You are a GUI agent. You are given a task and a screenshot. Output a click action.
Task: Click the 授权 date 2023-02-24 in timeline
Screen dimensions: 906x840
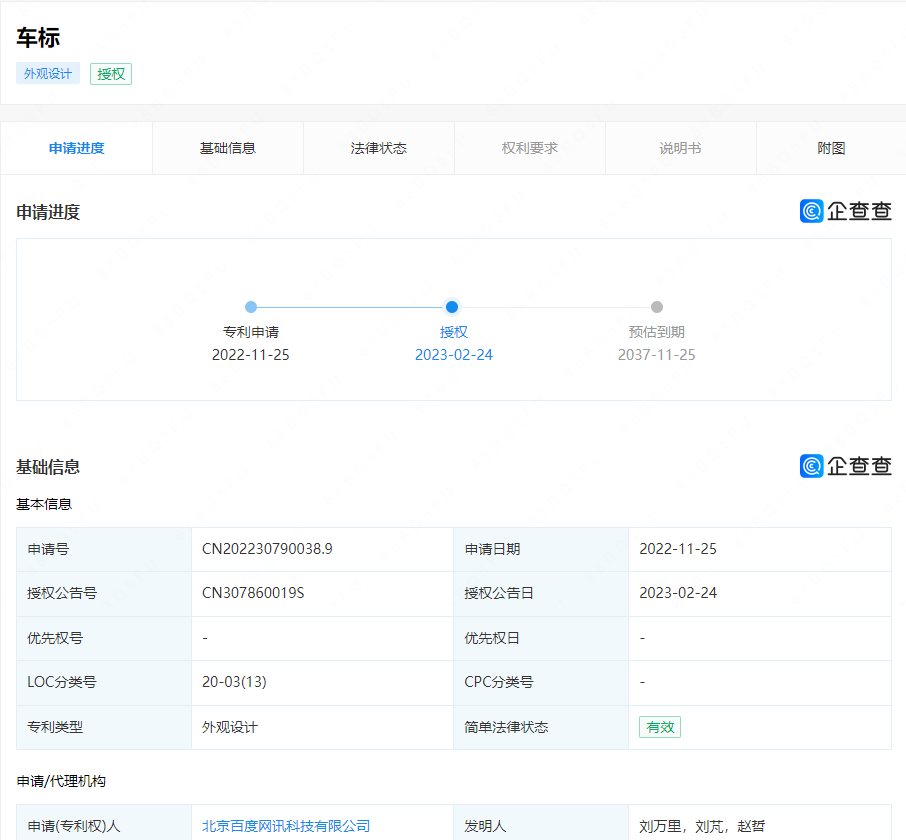454,355
